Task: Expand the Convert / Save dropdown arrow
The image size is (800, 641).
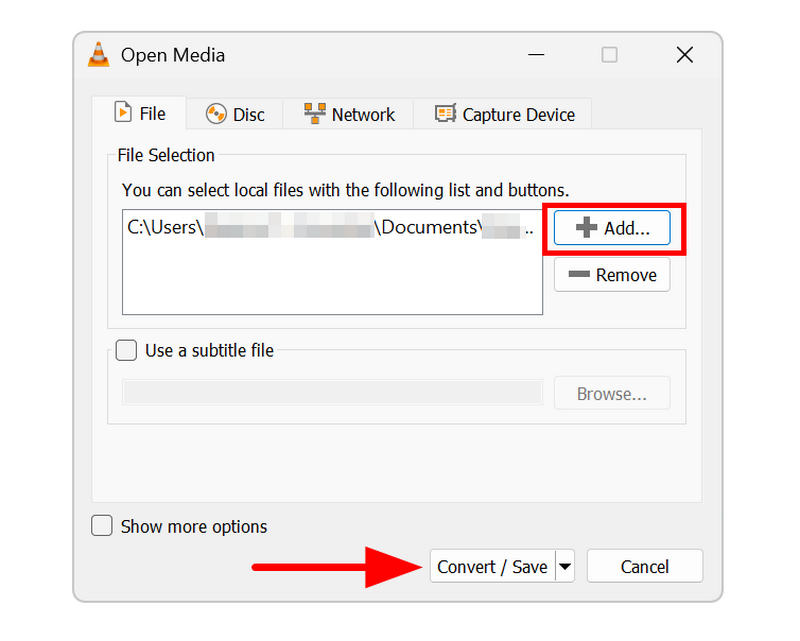Action: (565, 566)
